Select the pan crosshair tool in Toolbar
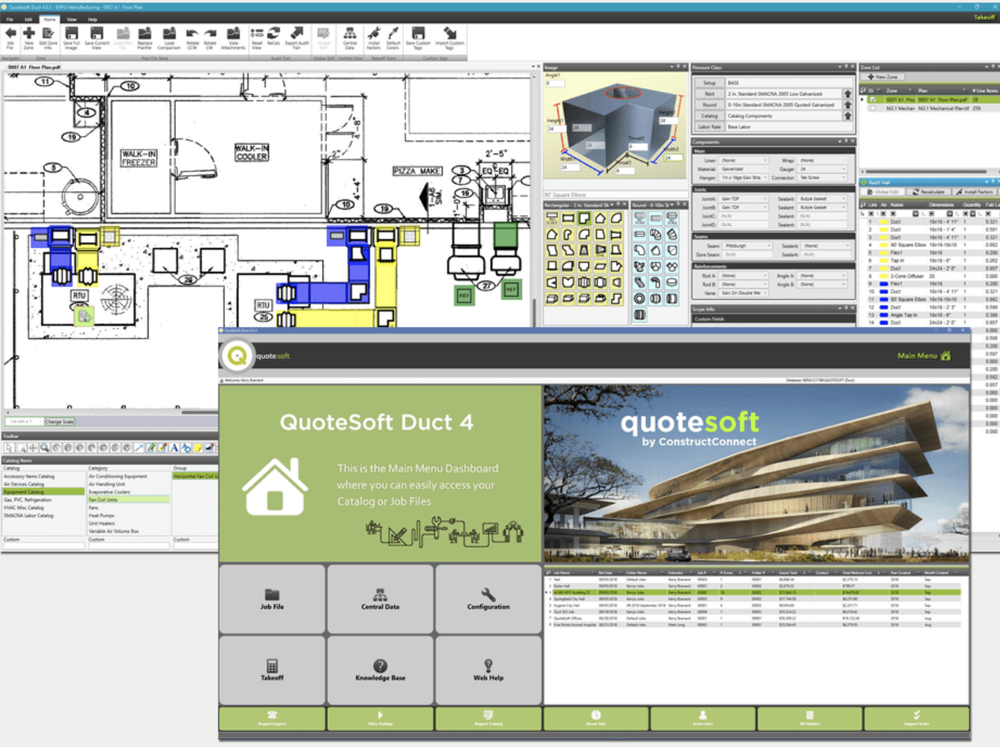The width and height of the screenshot is (1000, 747). tap(33, 448)
